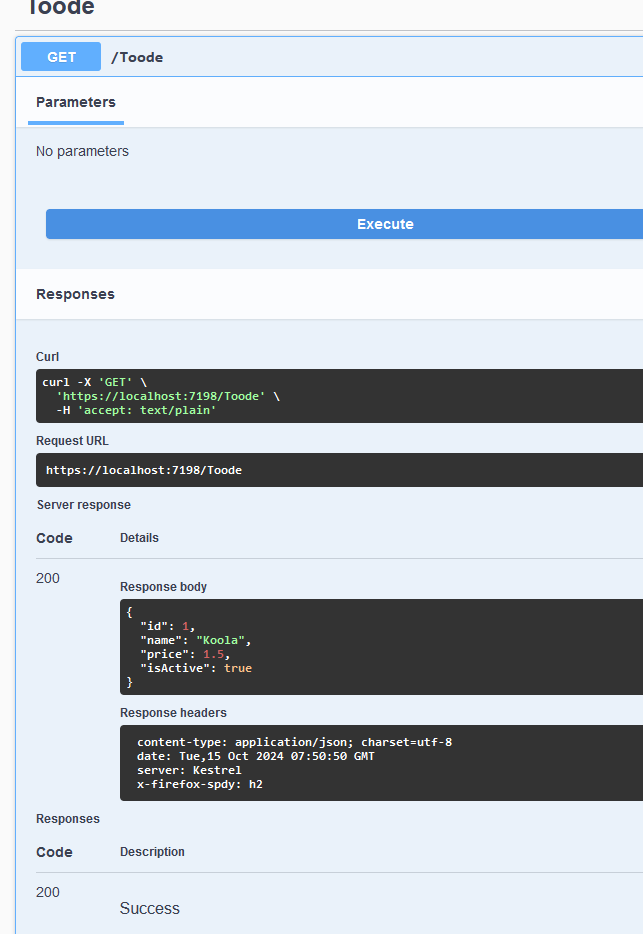
Task: Click the "name": "Koola" line
Action: tap(195, 640)
